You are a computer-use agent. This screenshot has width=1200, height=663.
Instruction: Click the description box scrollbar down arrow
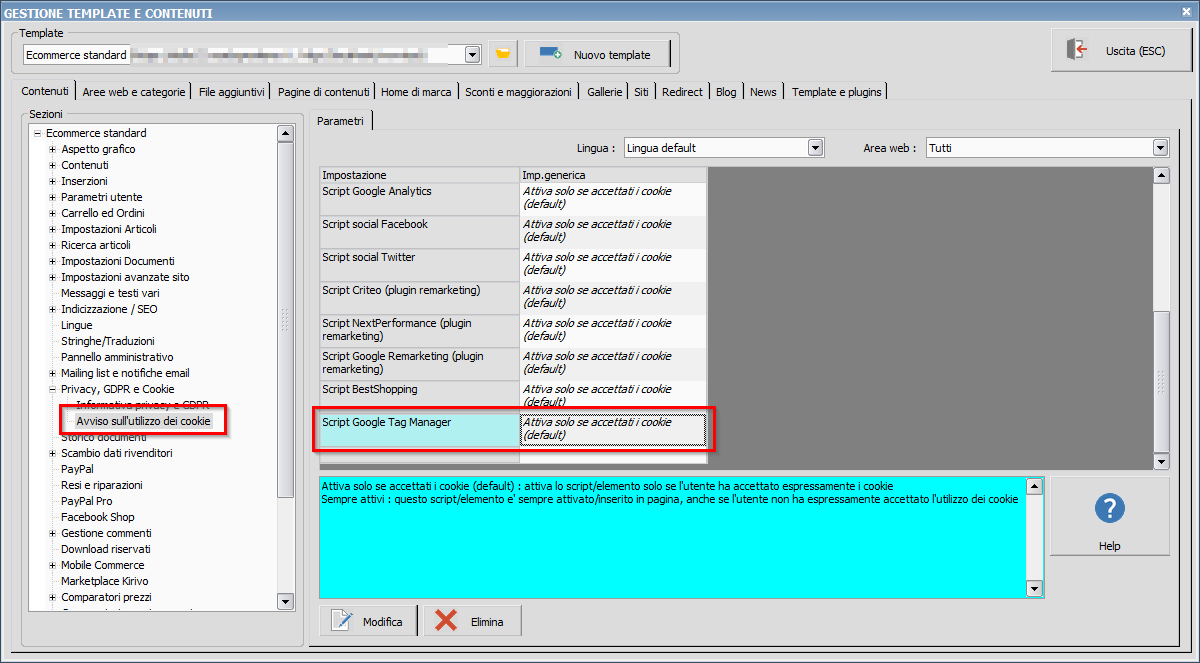click(1035, 590)
